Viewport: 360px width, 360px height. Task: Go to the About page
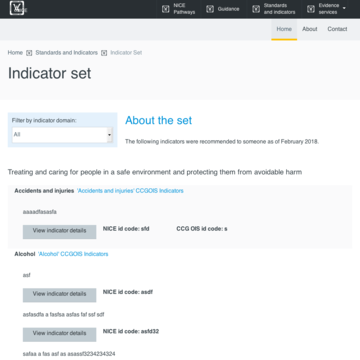pyautogui.click(x=310, y=29)
